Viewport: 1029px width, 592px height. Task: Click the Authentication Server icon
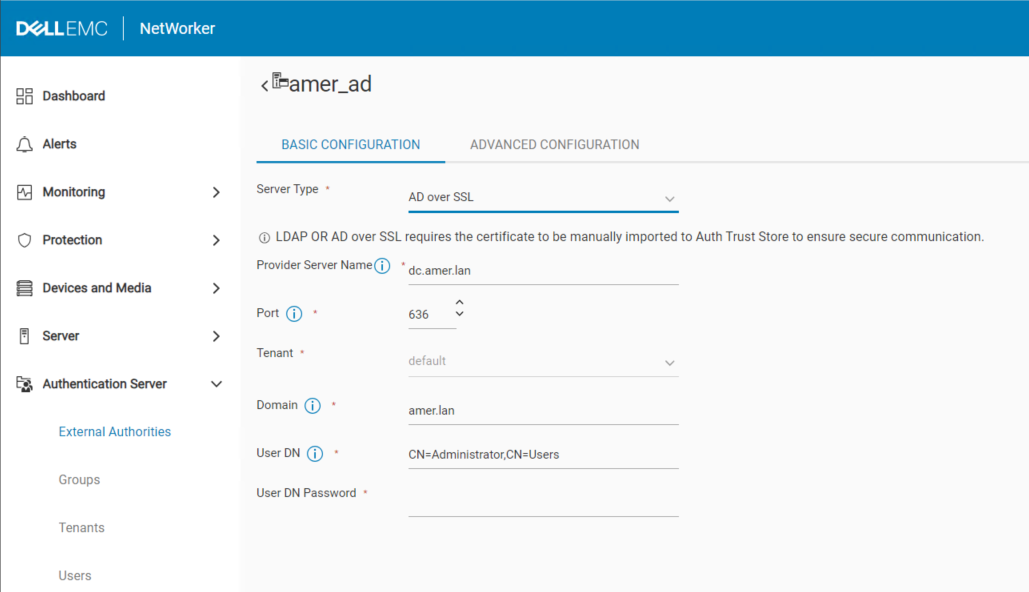[x=25, y=384]
